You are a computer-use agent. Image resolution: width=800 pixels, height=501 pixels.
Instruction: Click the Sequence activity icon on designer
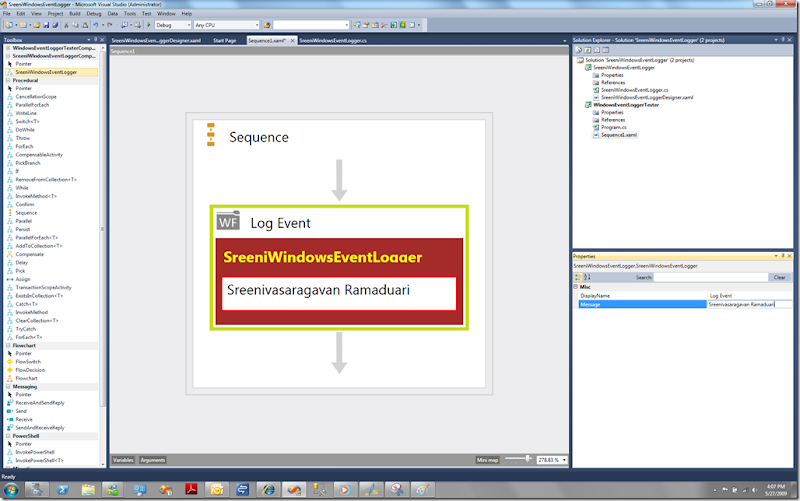coord(211,135)
